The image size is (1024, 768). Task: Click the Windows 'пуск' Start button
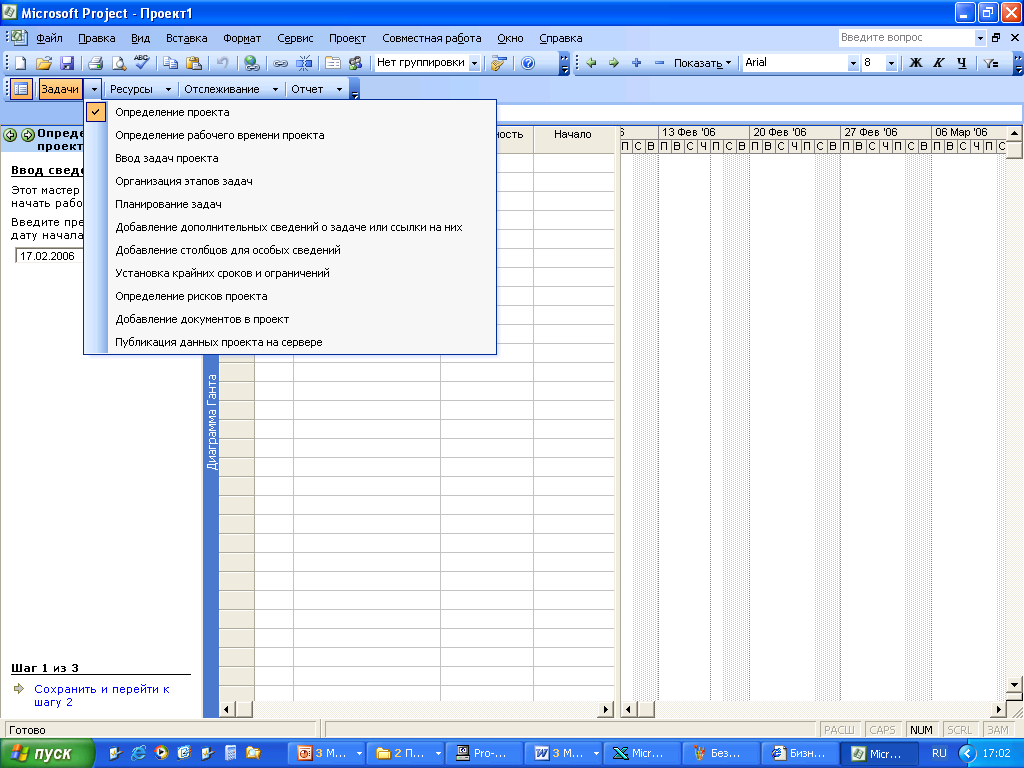48,753
